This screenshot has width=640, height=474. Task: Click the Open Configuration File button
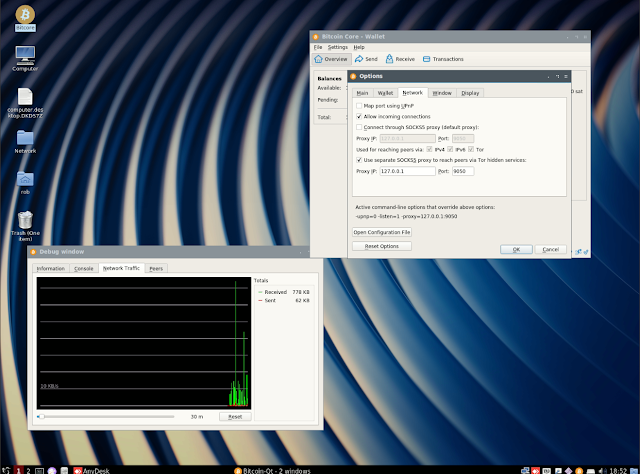382,232
